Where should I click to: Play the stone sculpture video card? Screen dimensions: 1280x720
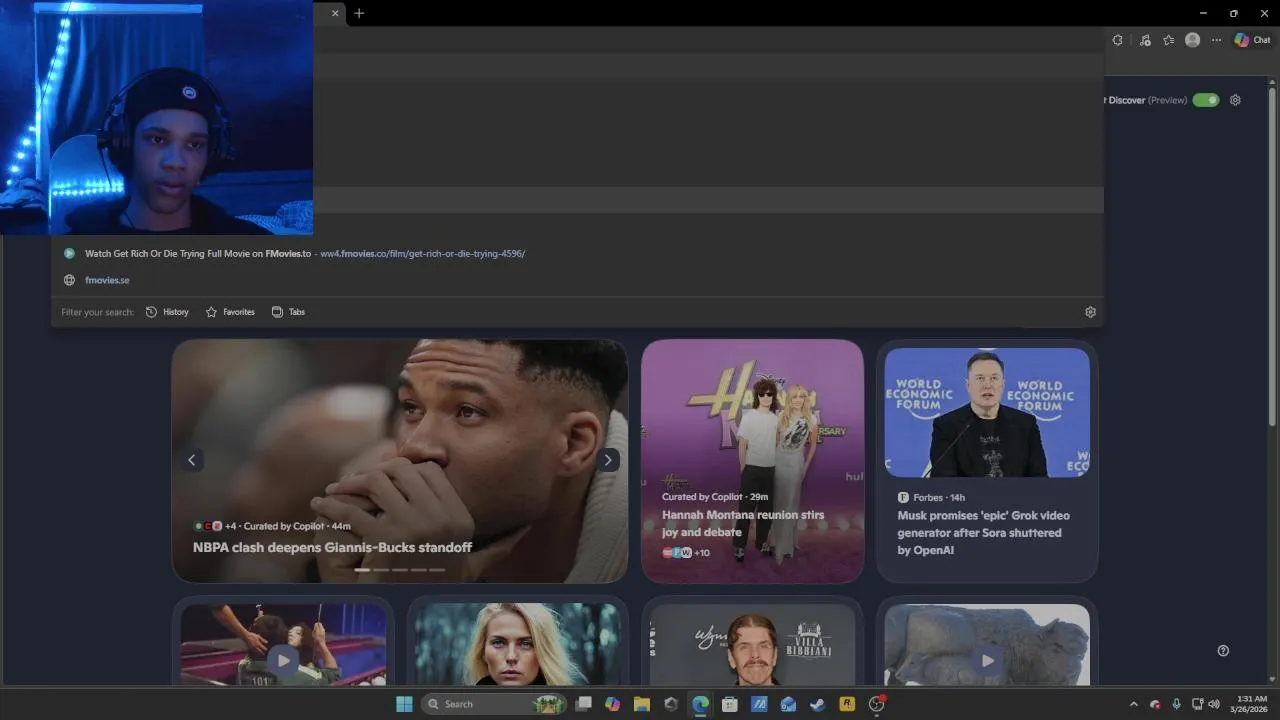click(987, 660)
